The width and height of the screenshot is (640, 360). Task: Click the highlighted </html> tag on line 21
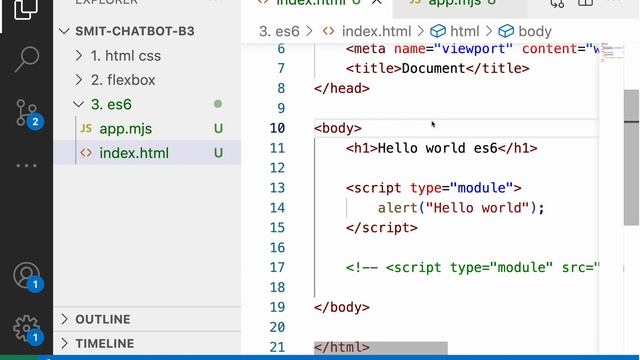pos(342,347)
